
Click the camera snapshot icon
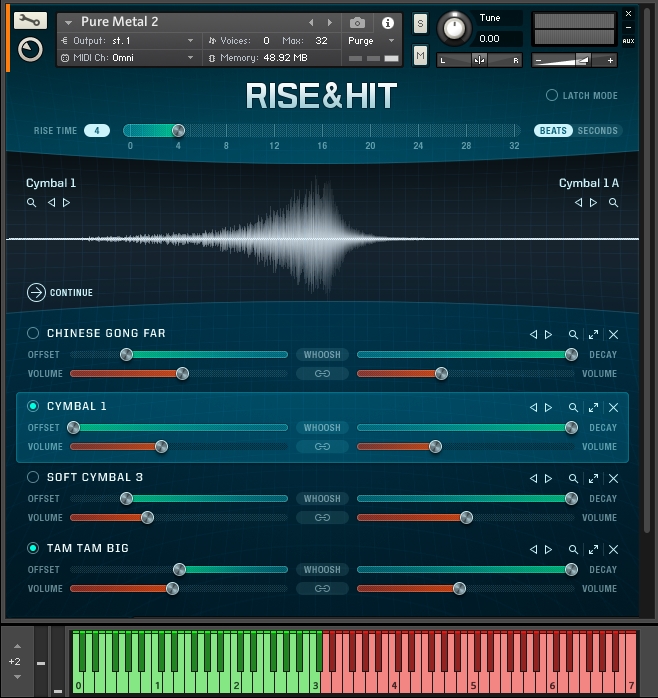[x=357, y=23]
